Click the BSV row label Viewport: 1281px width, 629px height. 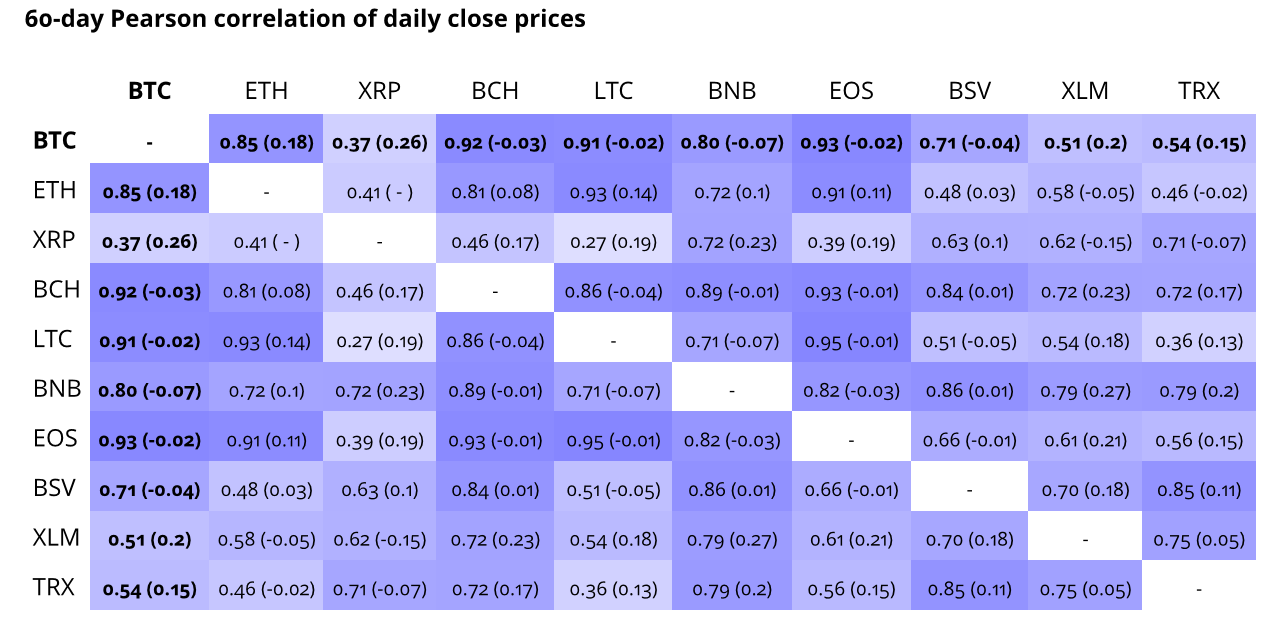tap(55, 488)
